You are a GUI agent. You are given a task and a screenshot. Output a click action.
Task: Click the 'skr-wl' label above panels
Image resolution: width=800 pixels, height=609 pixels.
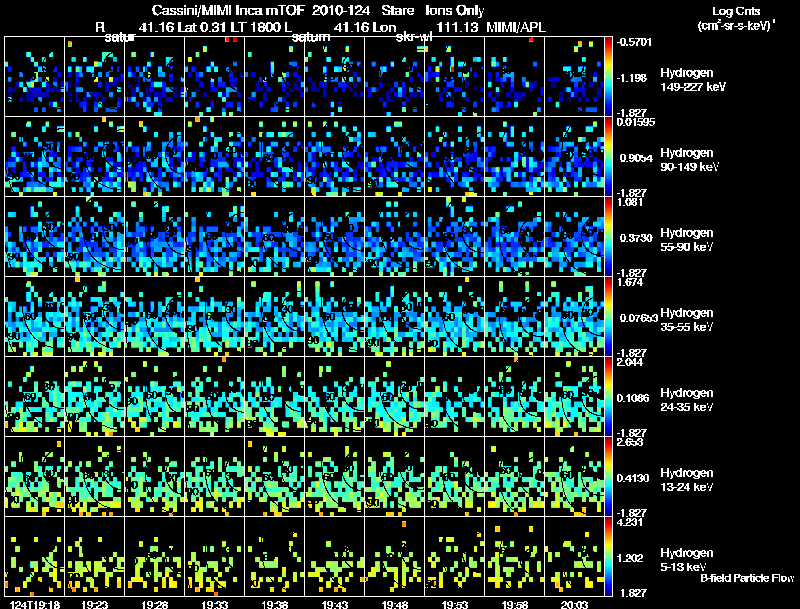(x=414, y=38)
